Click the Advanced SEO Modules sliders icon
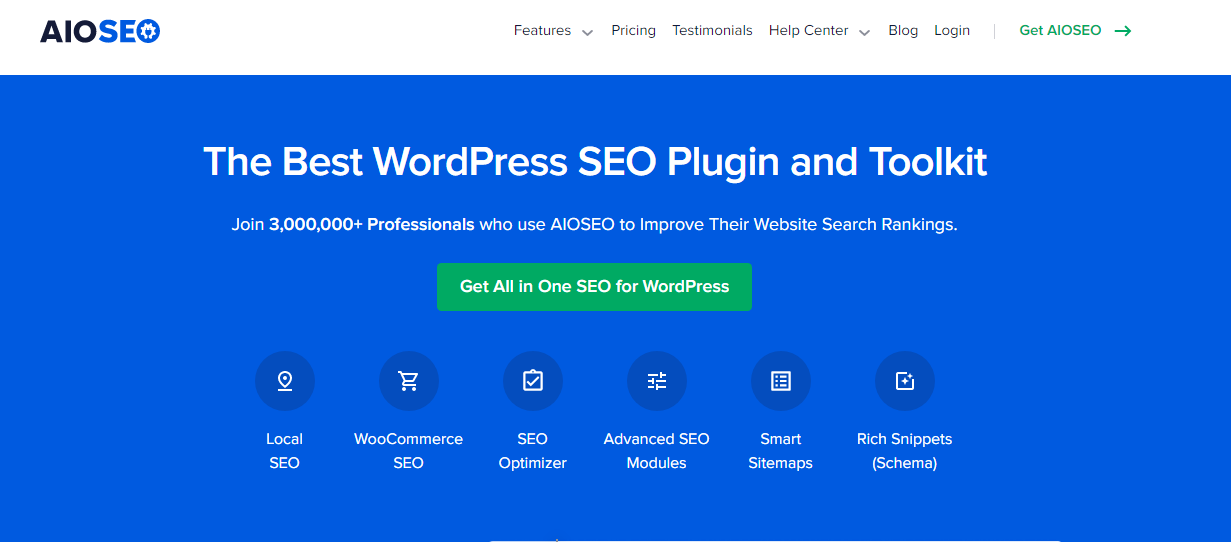This screenshot has width=1231, height=542. [657, 381]
